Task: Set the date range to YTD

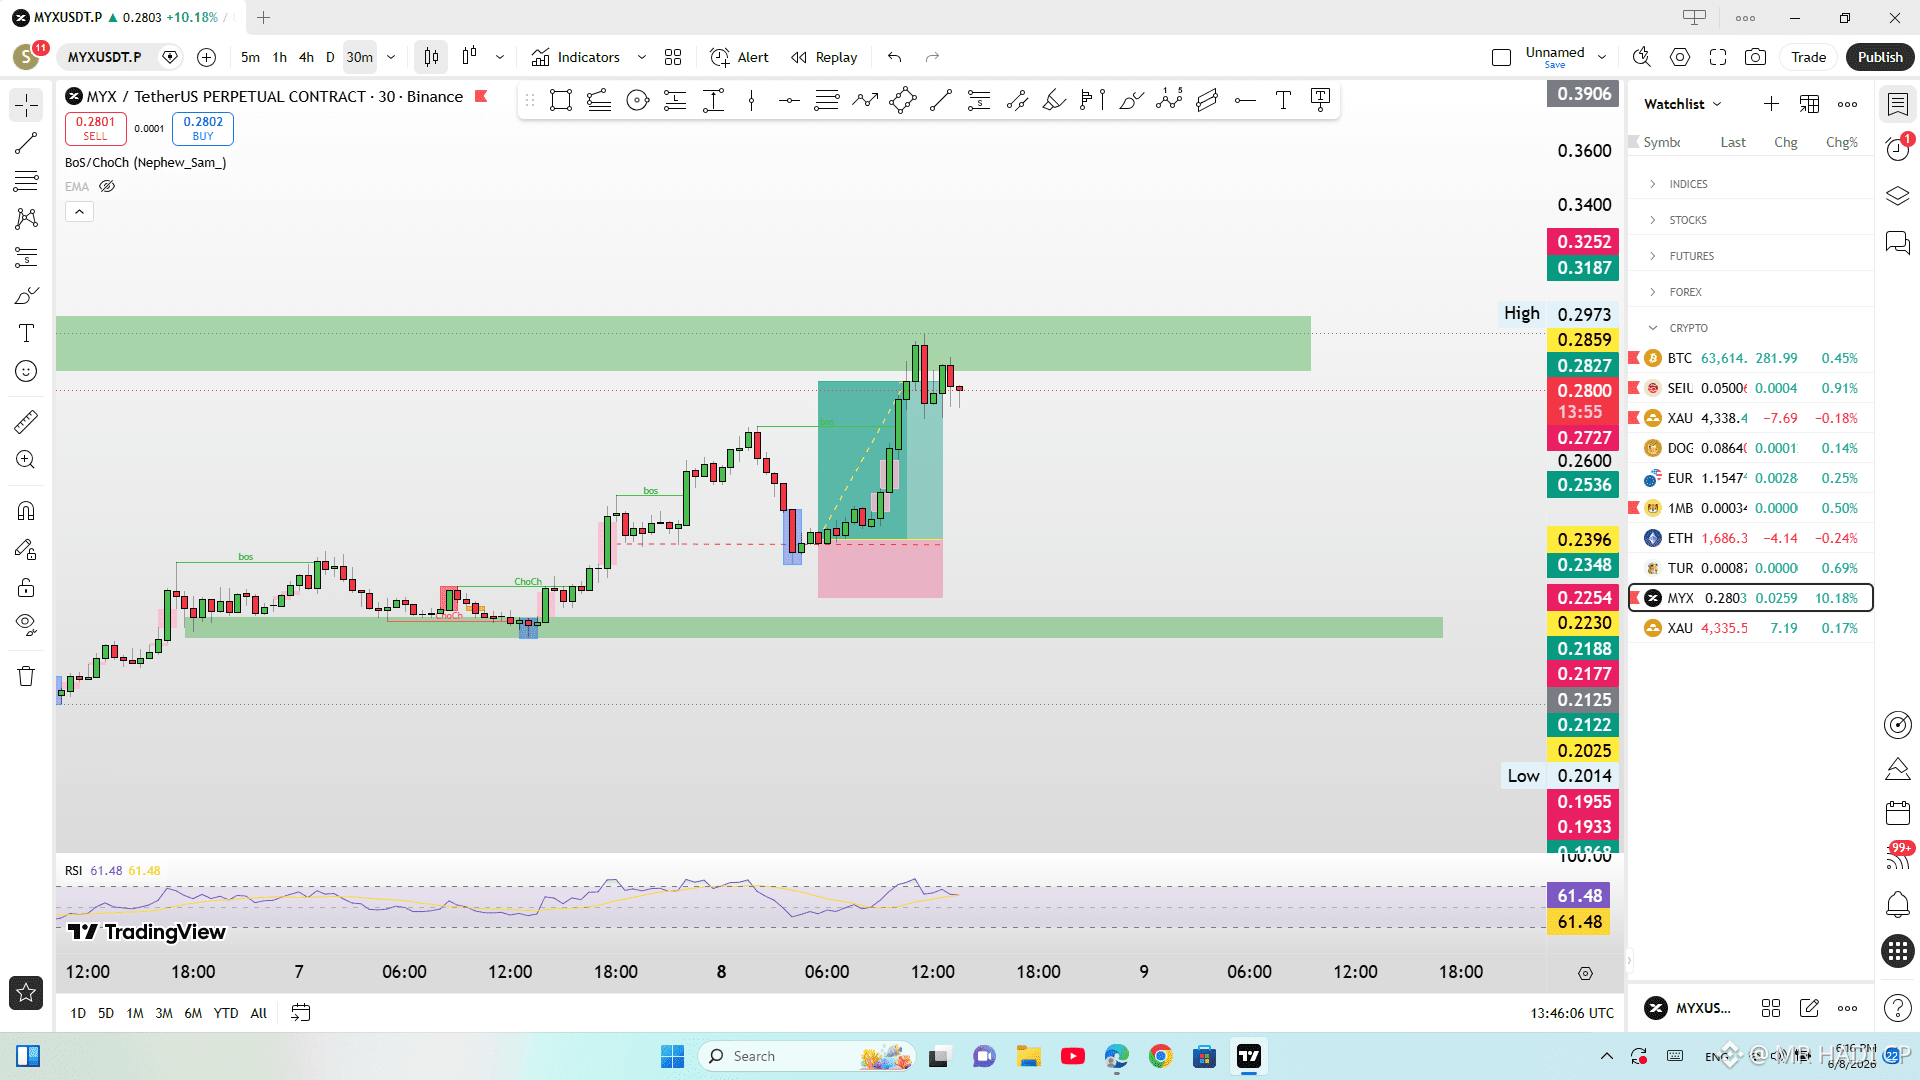Action: point(226,1013)
